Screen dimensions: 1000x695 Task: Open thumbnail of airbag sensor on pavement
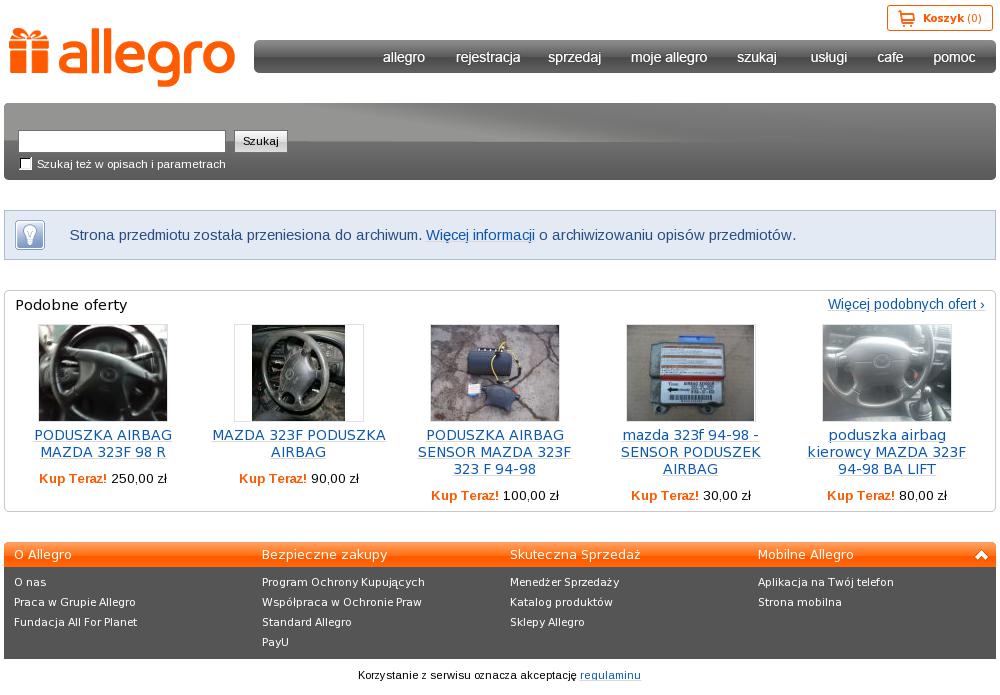coord(495,373)
